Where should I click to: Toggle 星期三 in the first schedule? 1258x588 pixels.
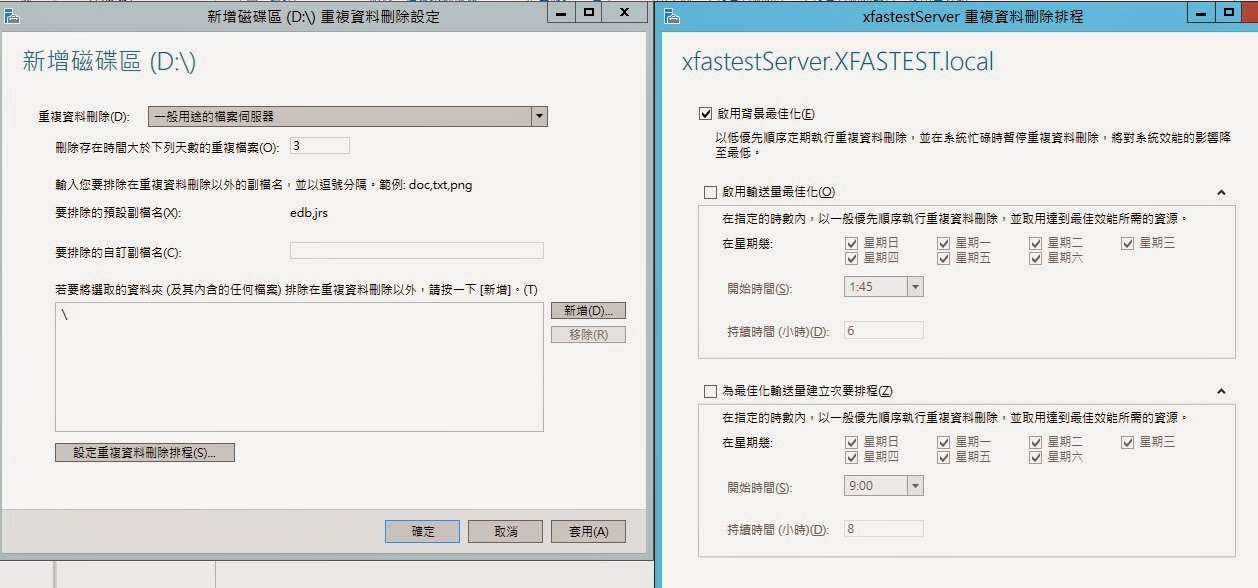1128,243
